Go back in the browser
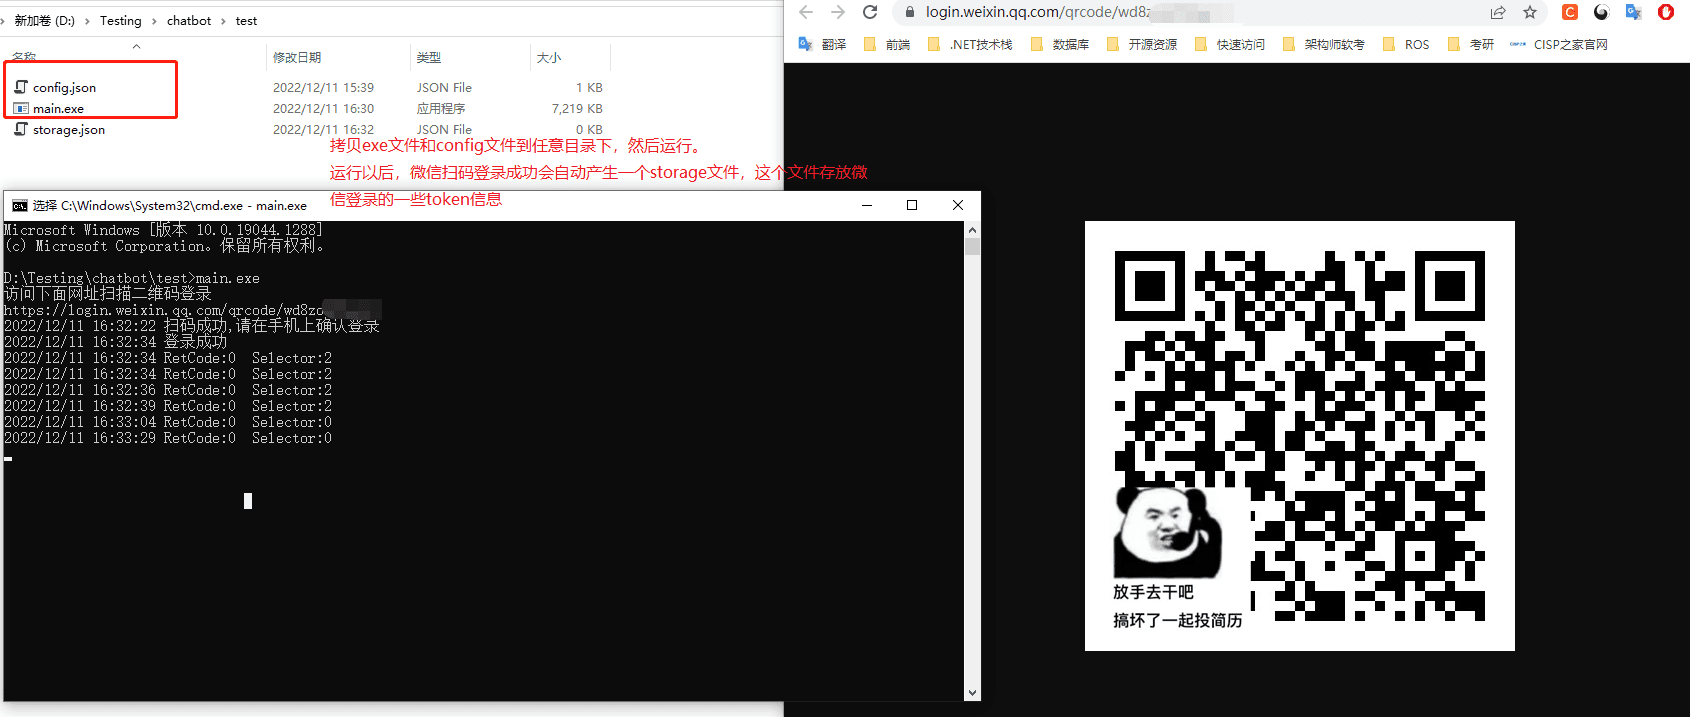The width and height of the screenshot is (1690, 717). click(806, 12)
